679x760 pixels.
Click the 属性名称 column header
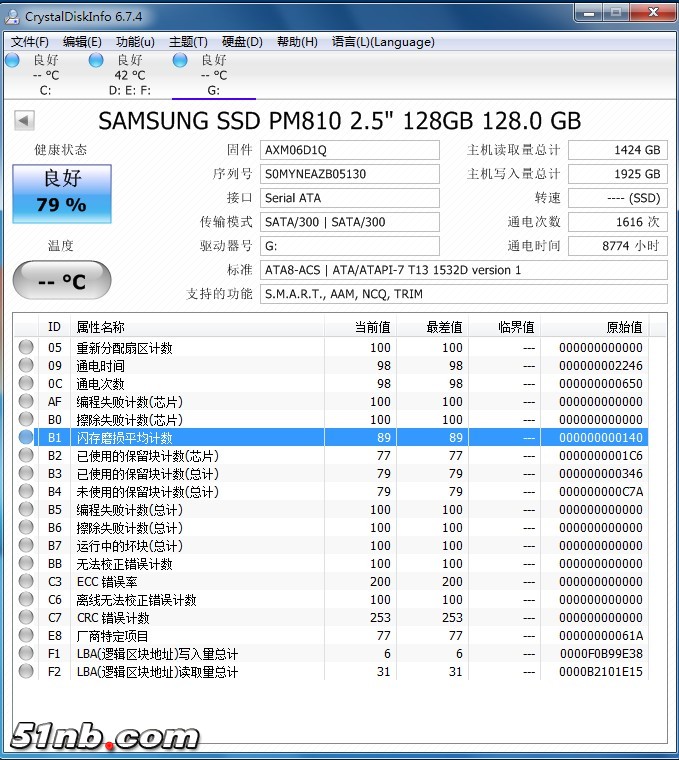100,327
